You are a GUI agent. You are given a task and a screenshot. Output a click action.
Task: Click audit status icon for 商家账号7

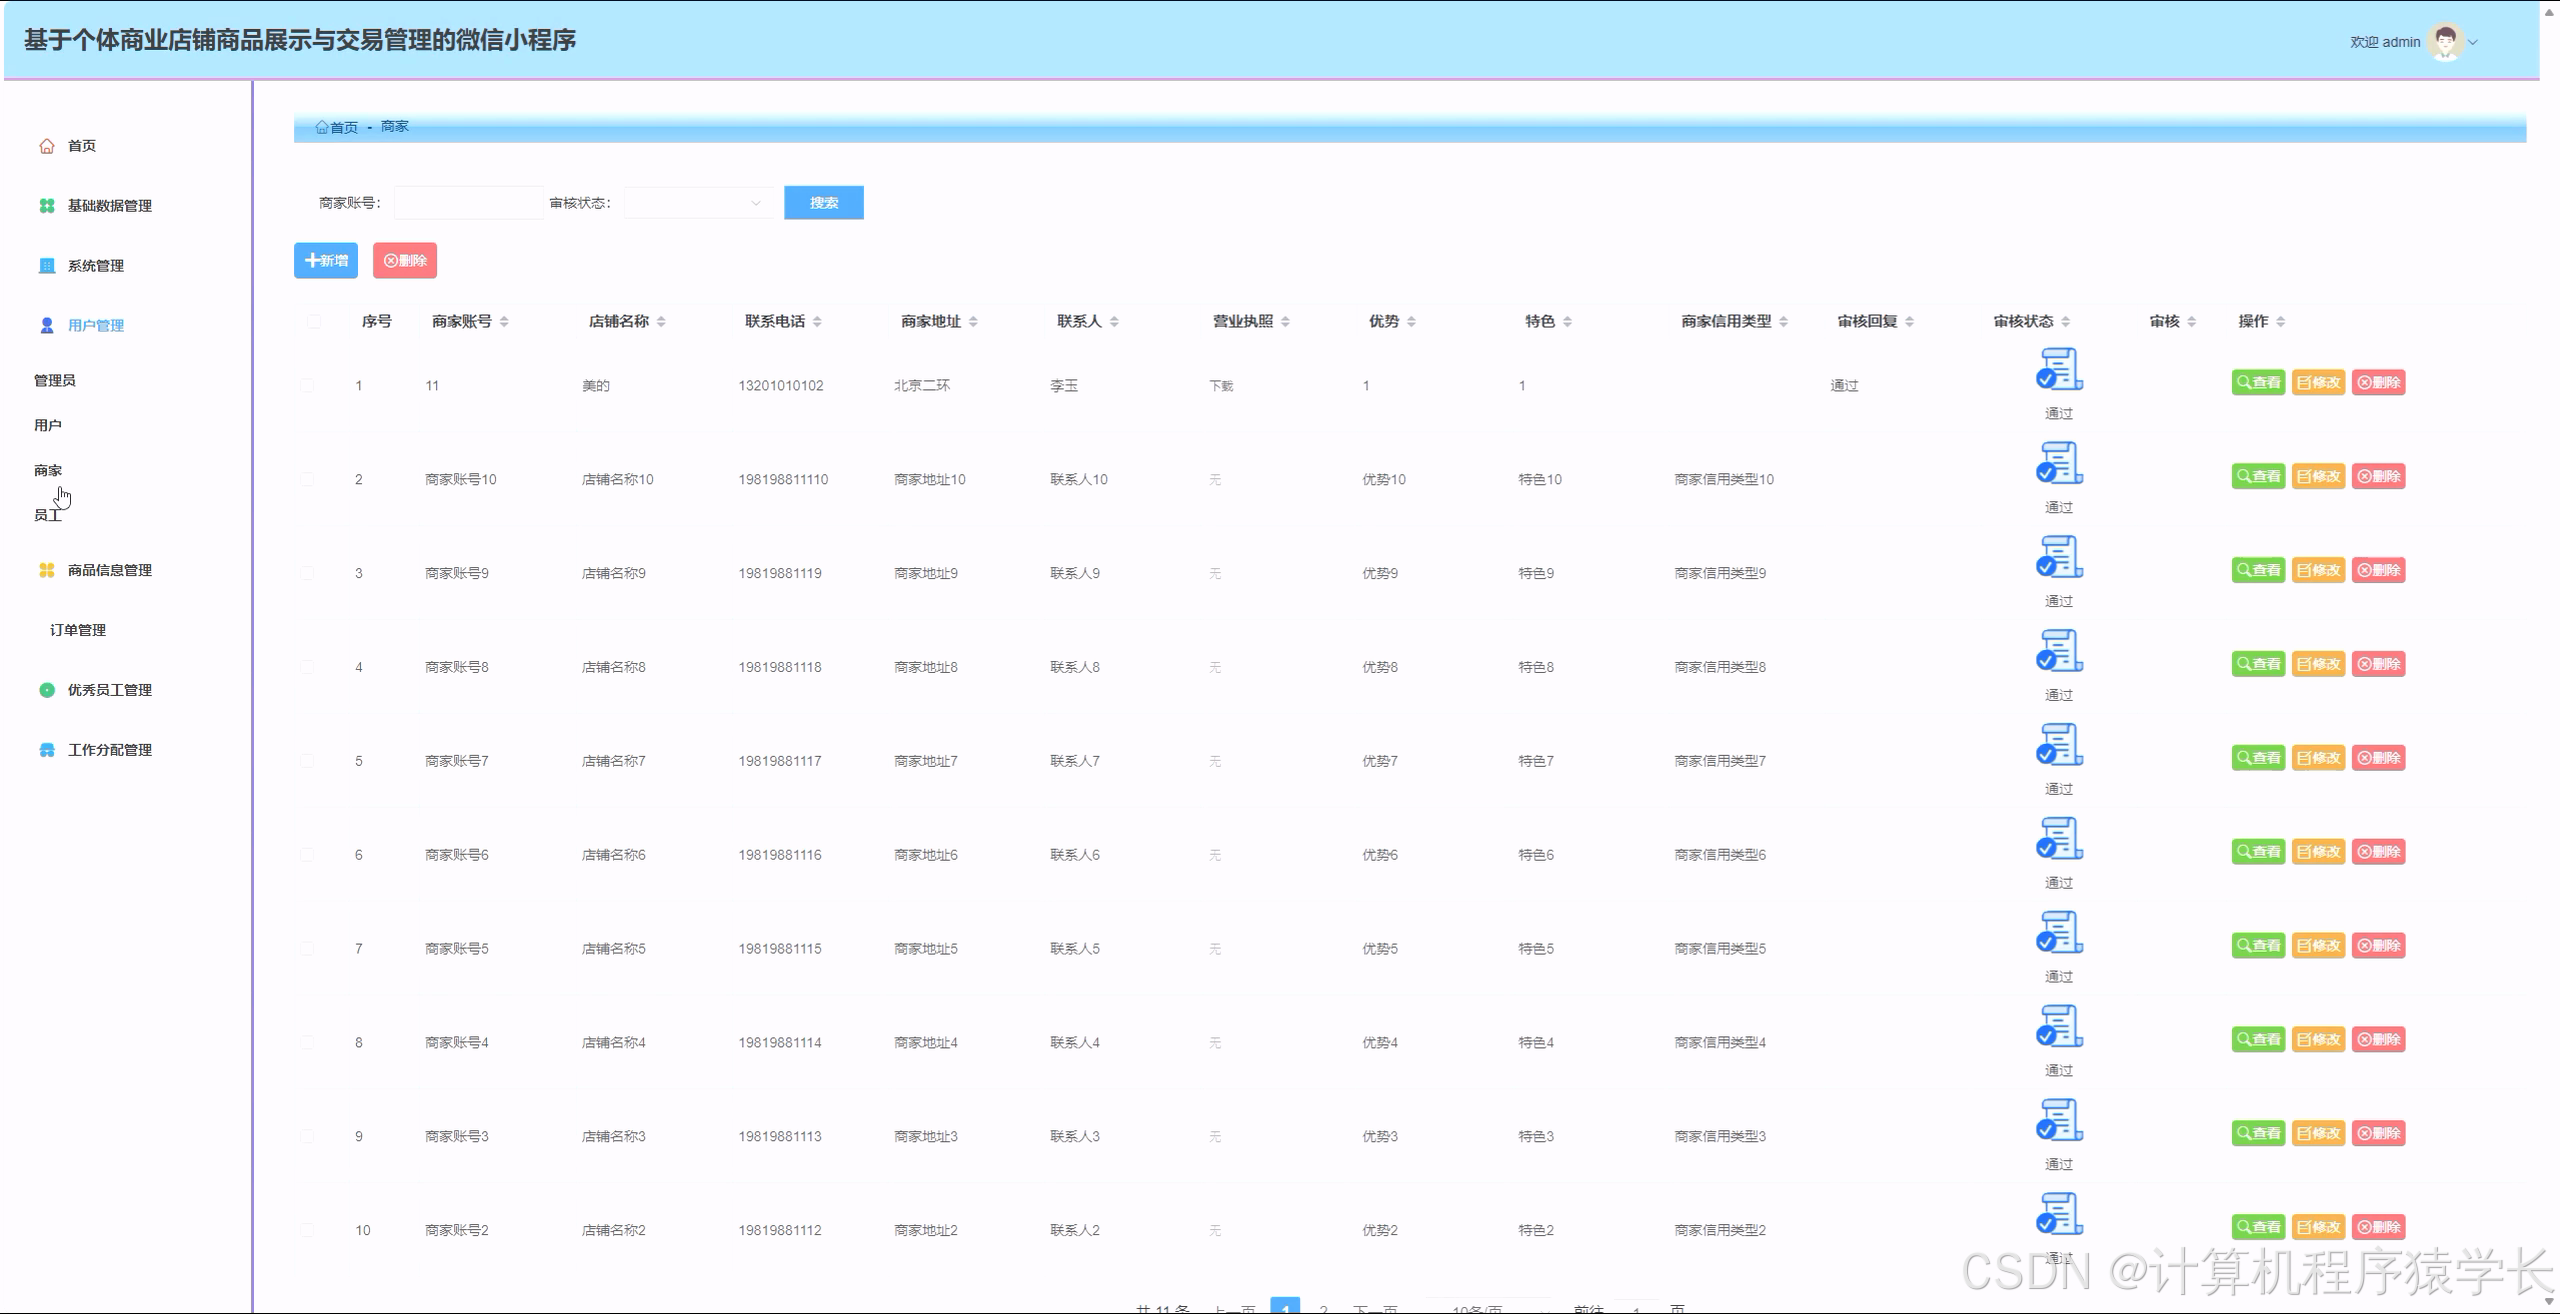[2059, 745]
